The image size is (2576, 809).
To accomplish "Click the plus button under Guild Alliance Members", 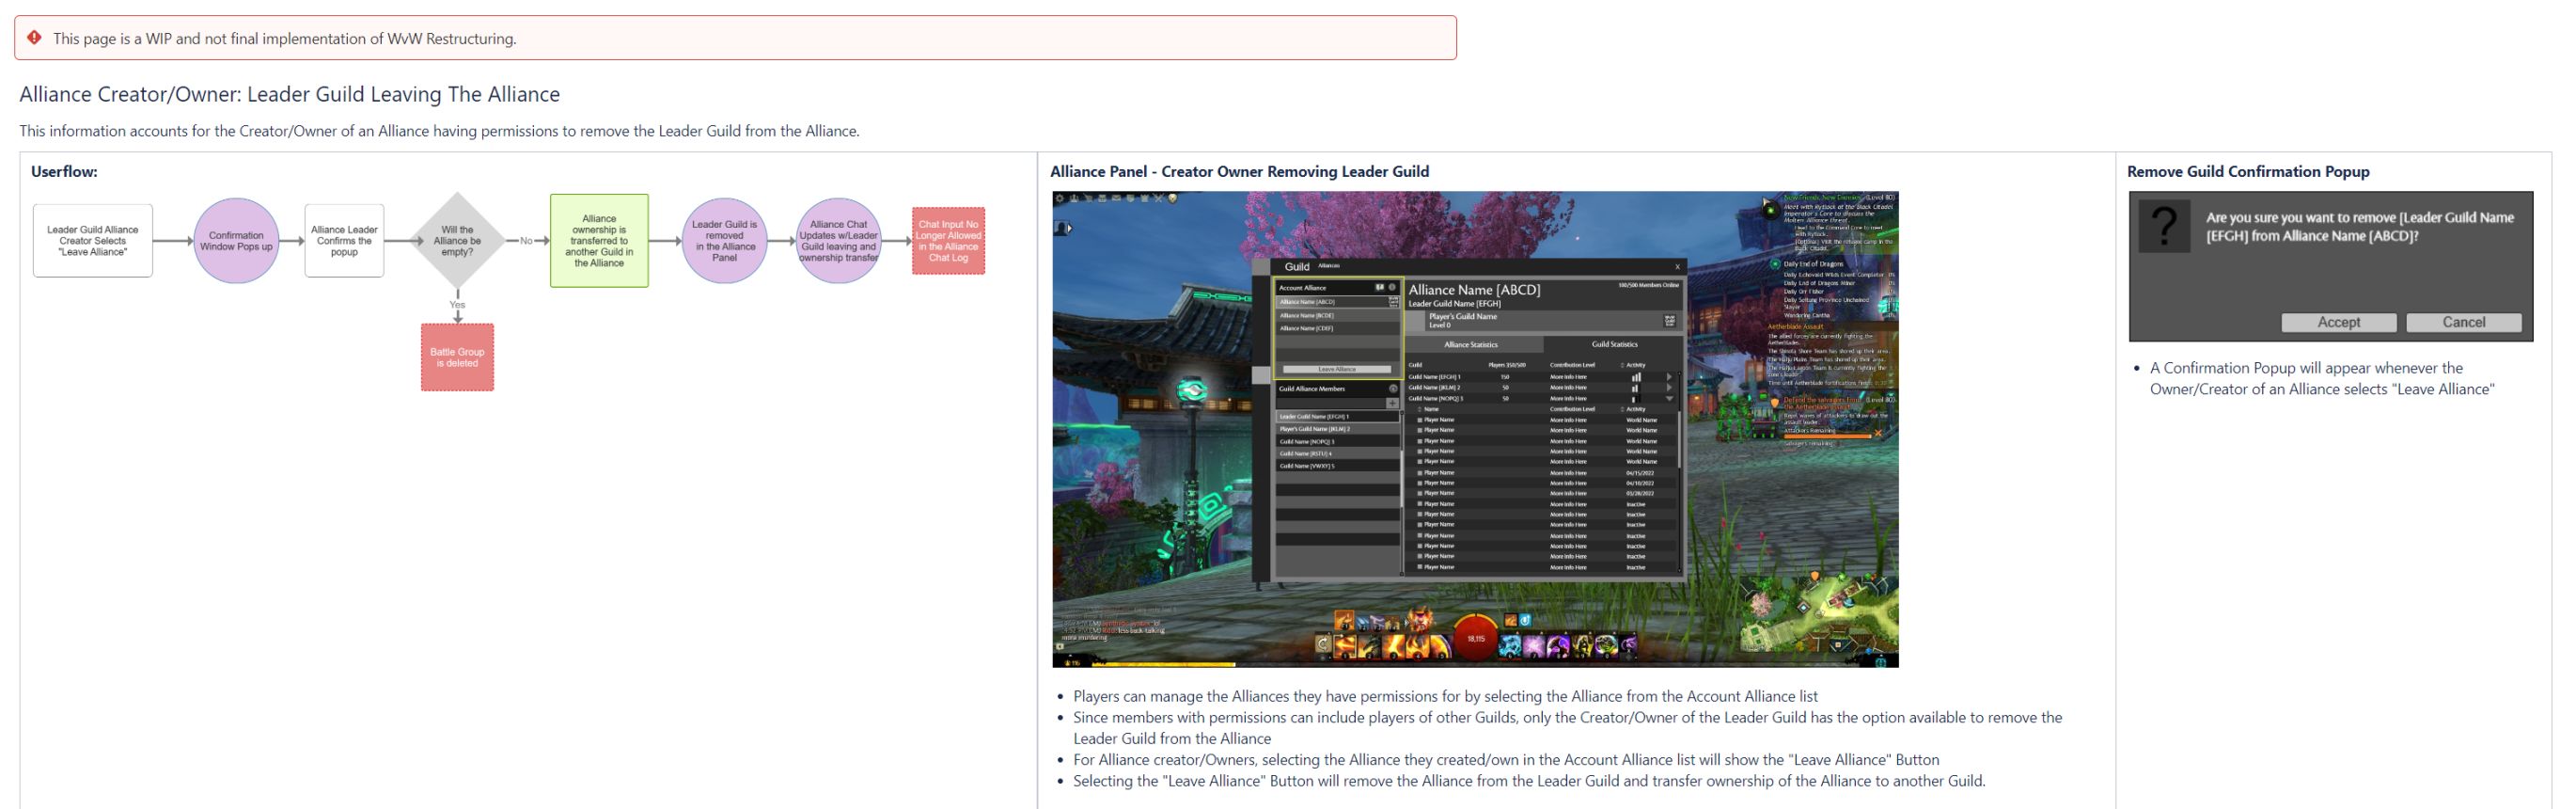I will tap(1392, 403).
